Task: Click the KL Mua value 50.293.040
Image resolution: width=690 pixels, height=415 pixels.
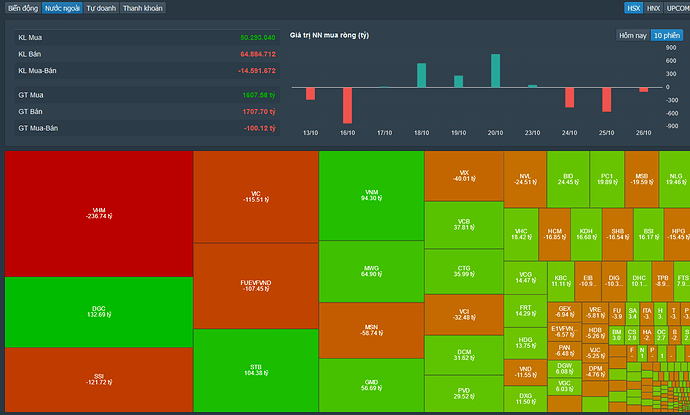Action: pyautogui.click(x=258, y=37)
